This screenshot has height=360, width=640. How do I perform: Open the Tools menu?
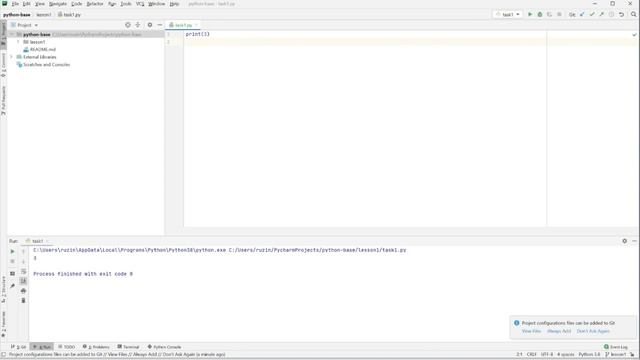[x=126, y=4]
